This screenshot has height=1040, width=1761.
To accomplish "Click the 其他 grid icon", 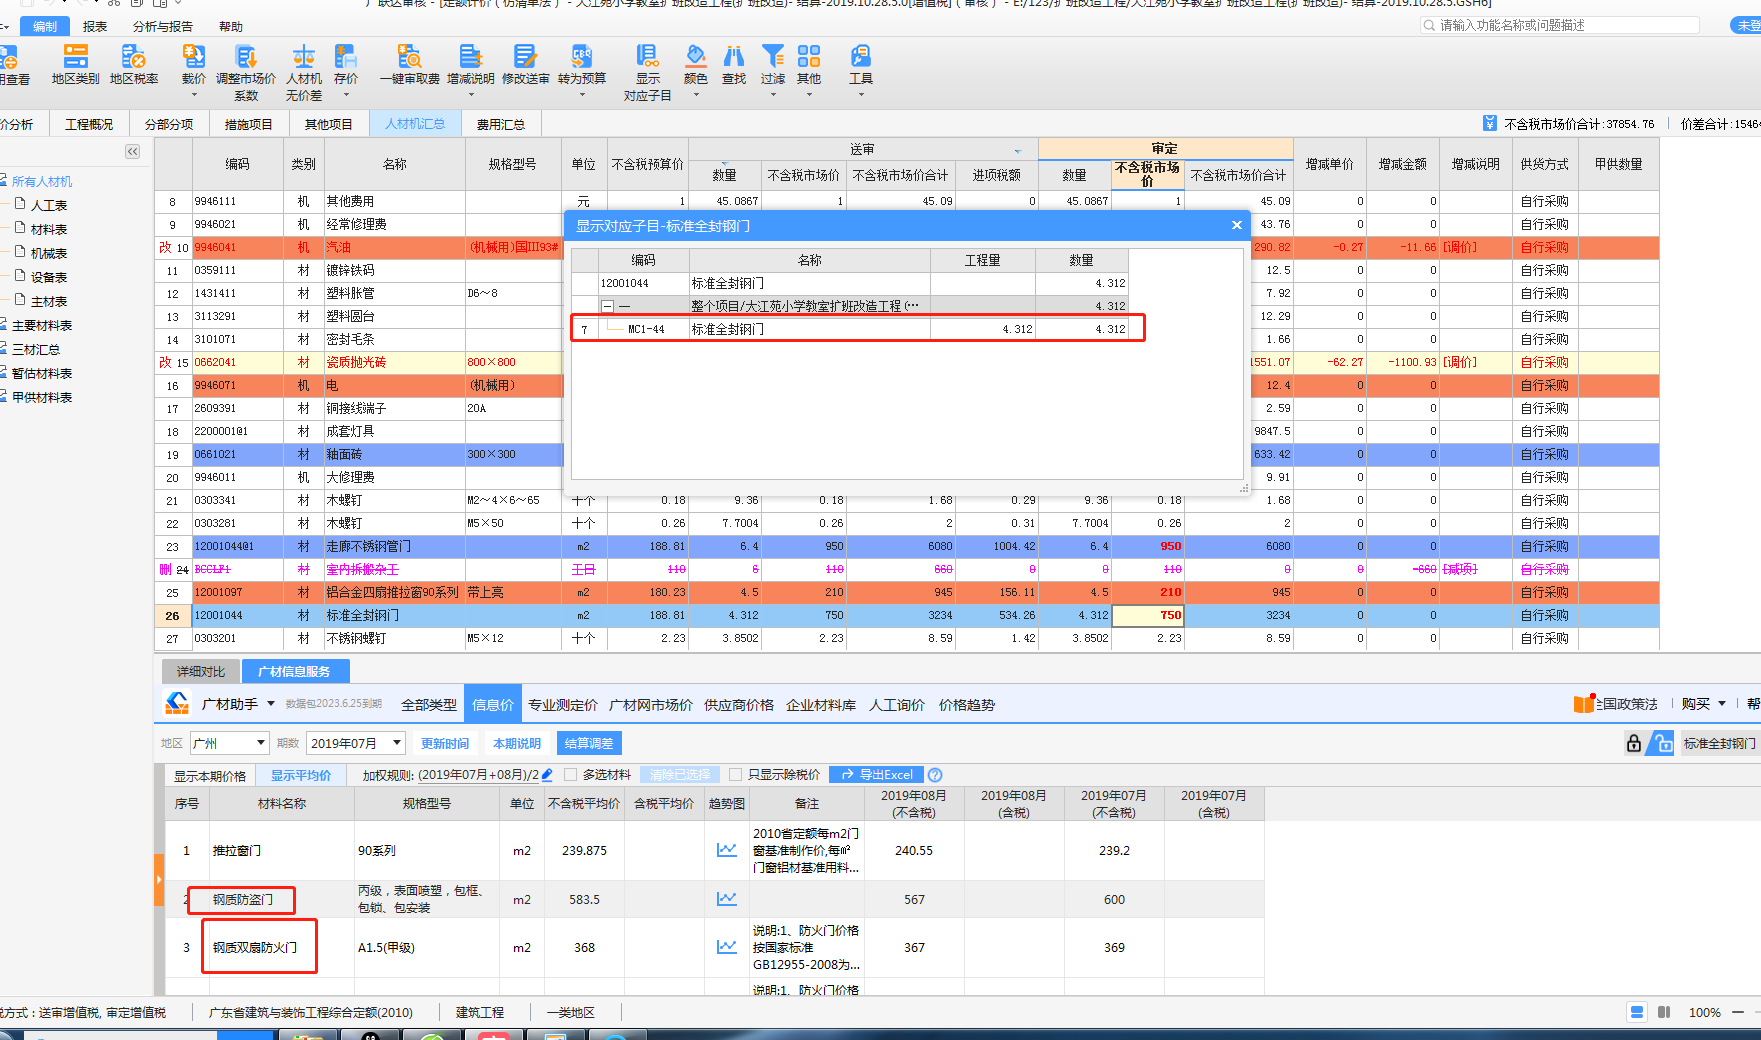I will [809, 56].
